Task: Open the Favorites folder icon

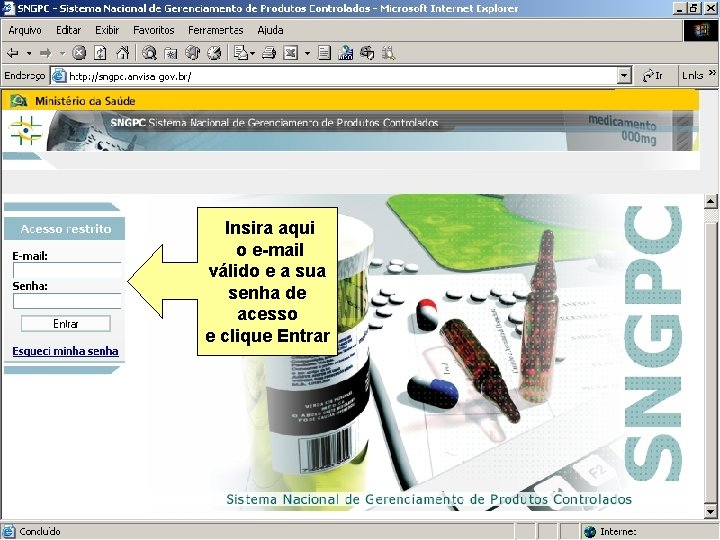Action: coord(171,54)
